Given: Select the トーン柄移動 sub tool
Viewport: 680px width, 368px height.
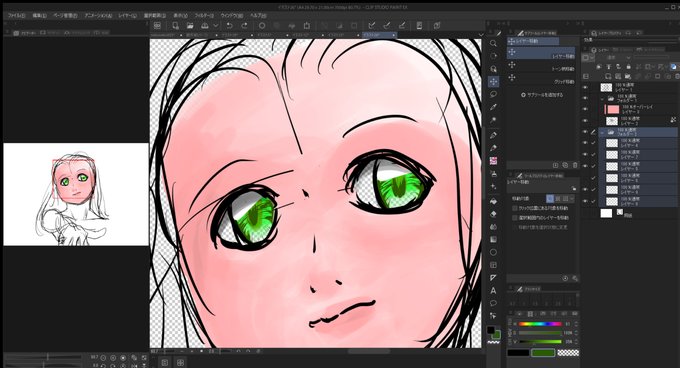Looking at the screenshot, I should [x=542, y=67].
